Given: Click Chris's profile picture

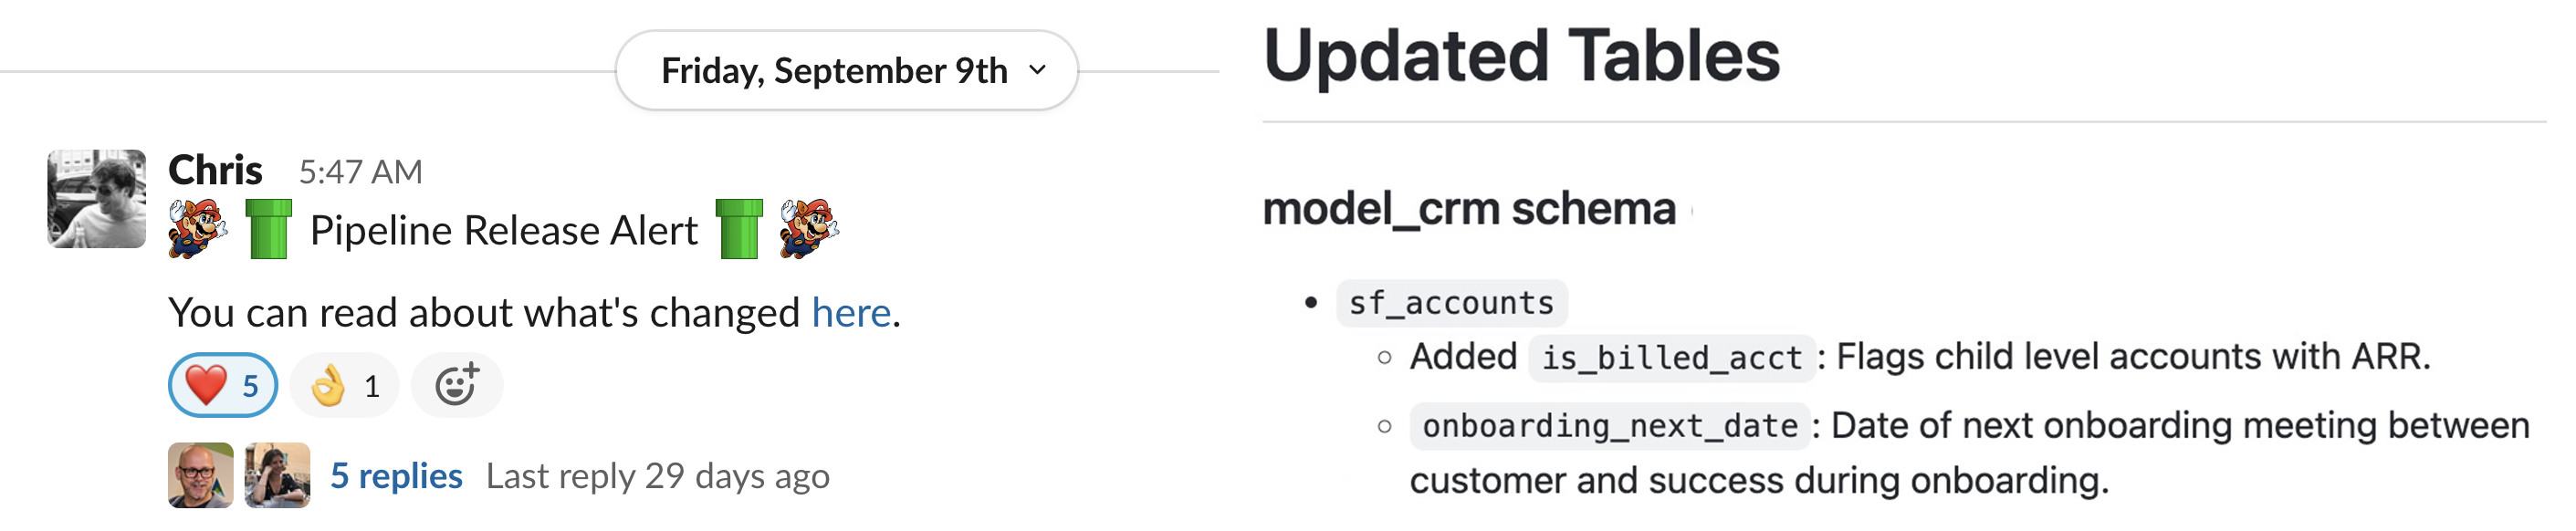Looking at the screenshot, I should pyautogui.click(x=97, y=199).
